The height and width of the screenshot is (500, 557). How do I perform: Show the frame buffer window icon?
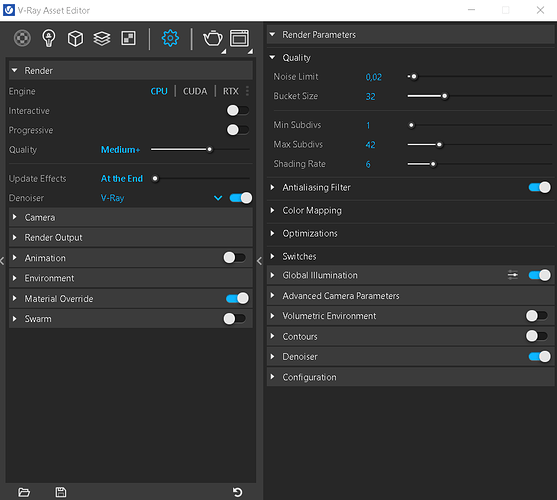(239, 38)
